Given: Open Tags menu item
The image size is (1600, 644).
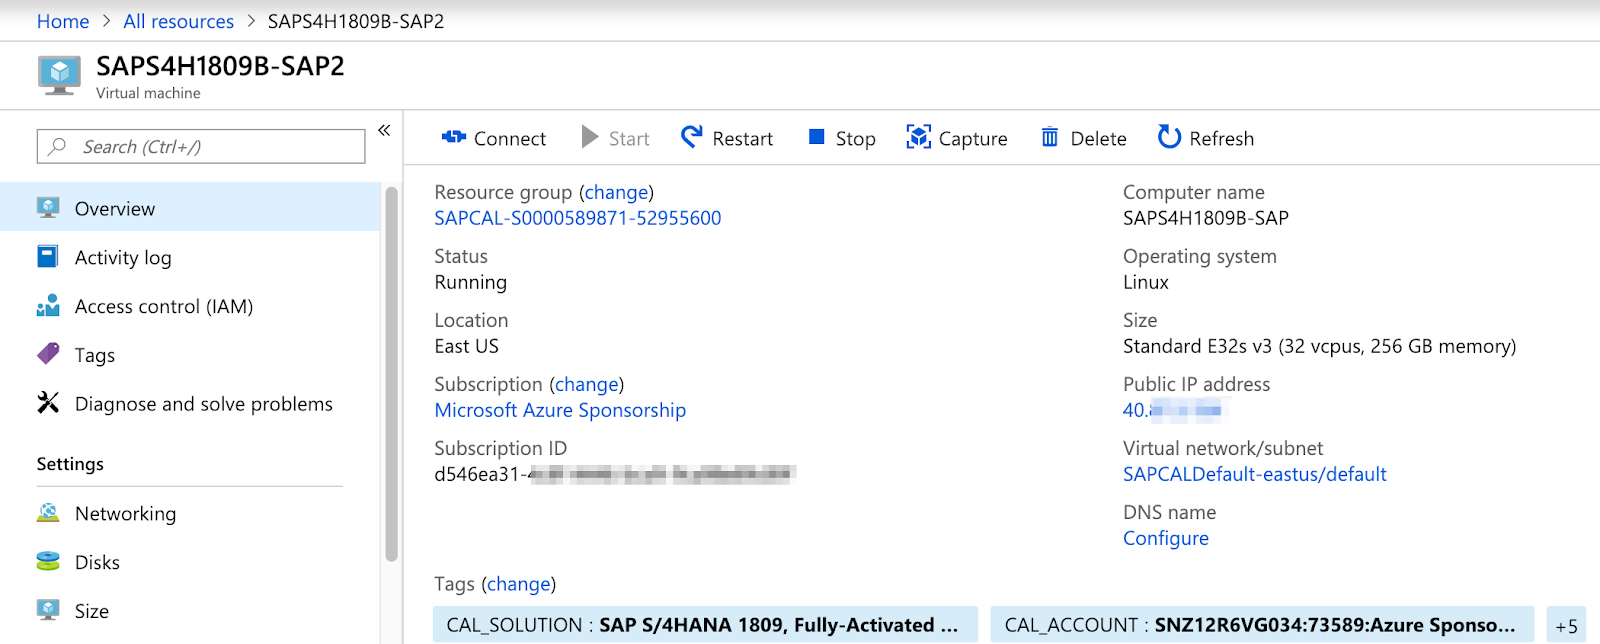Looking at the screenshot, I should point(190,355).
